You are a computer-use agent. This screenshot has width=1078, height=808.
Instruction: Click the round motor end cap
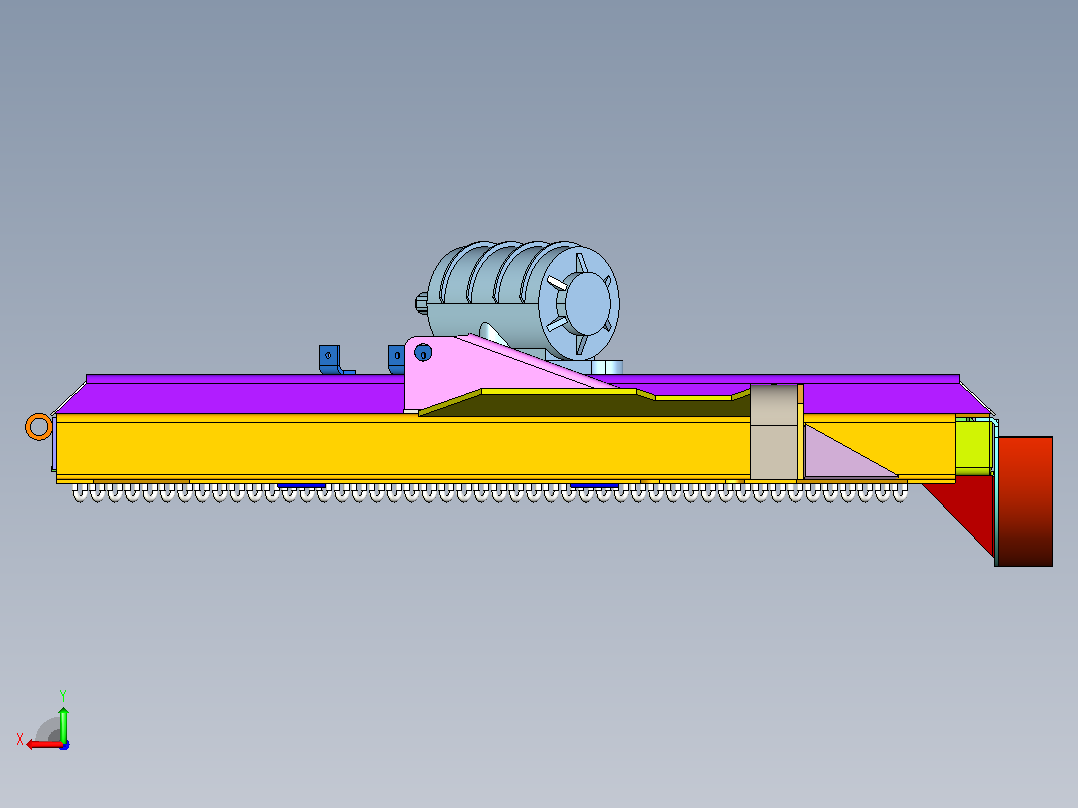pos(579,303)
